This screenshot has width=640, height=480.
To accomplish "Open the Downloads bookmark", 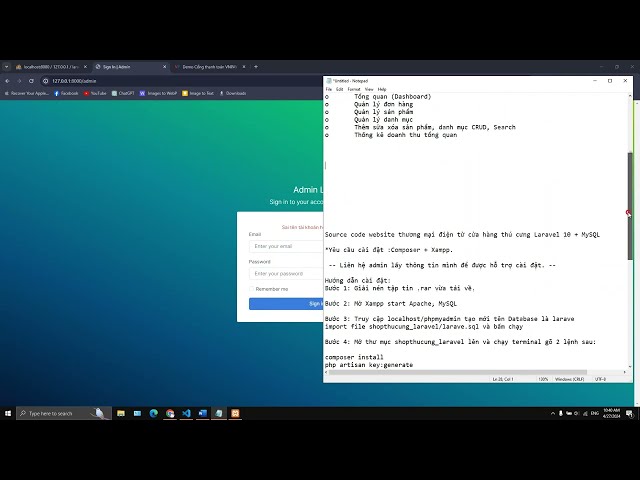I will click(233, 93).
